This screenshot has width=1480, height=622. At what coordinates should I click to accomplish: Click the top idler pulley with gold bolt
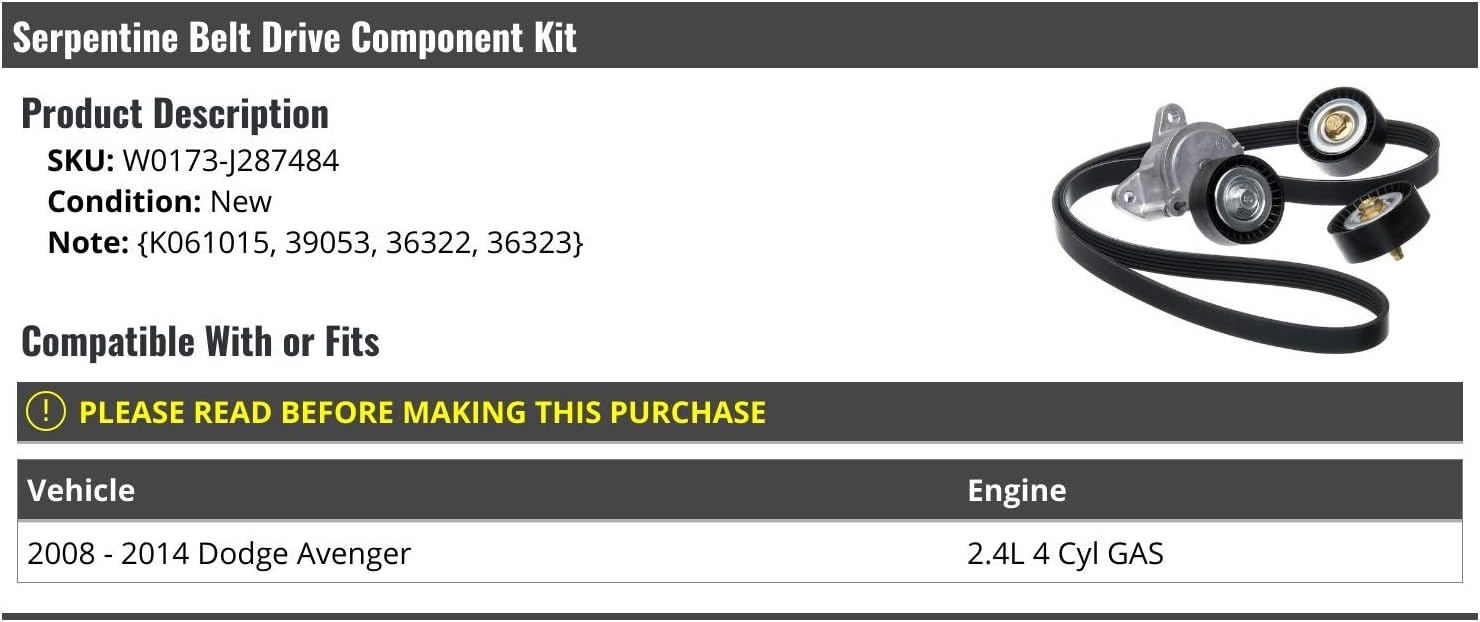tap(1340, 128)
